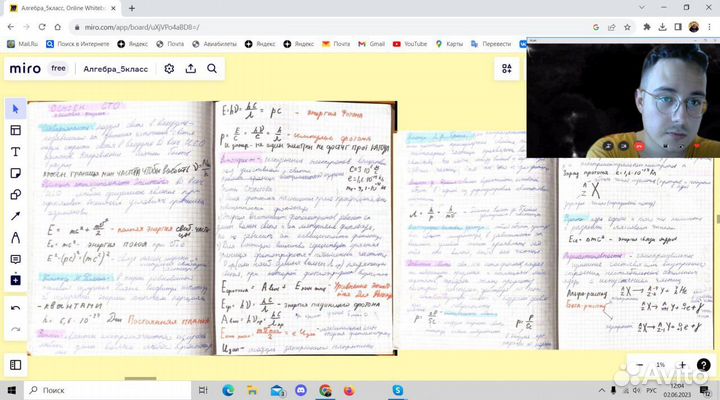Expand more tools in the left toolbar

coord(15,281)
